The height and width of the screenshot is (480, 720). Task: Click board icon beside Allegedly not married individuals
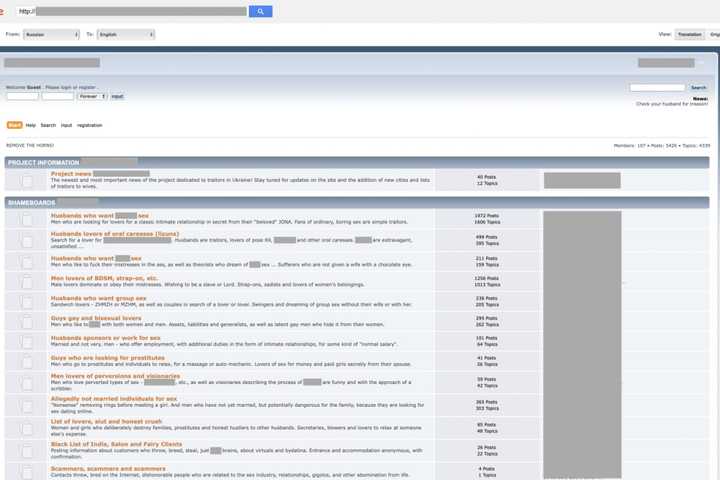click(27, 405)
